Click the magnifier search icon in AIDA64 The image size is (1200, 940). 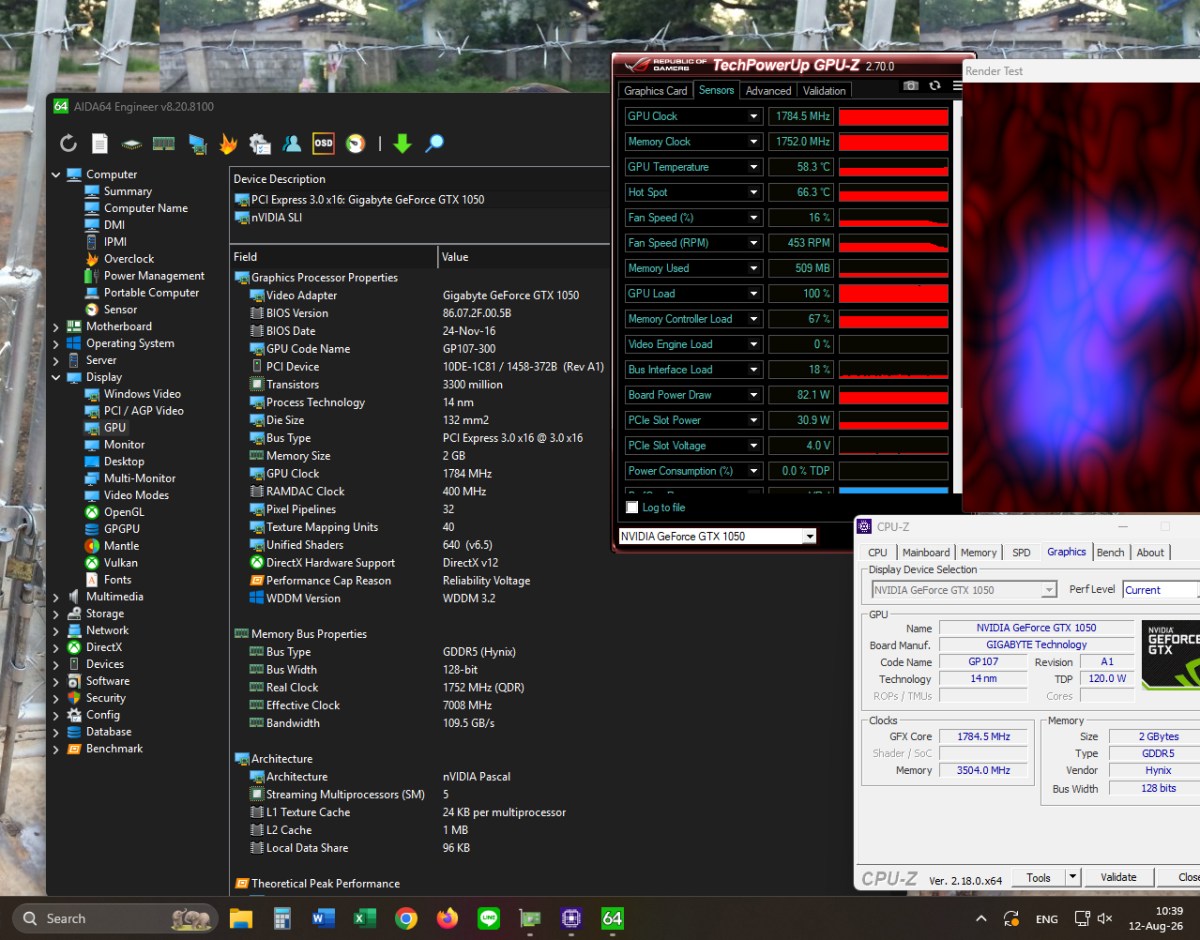point(434,144)
